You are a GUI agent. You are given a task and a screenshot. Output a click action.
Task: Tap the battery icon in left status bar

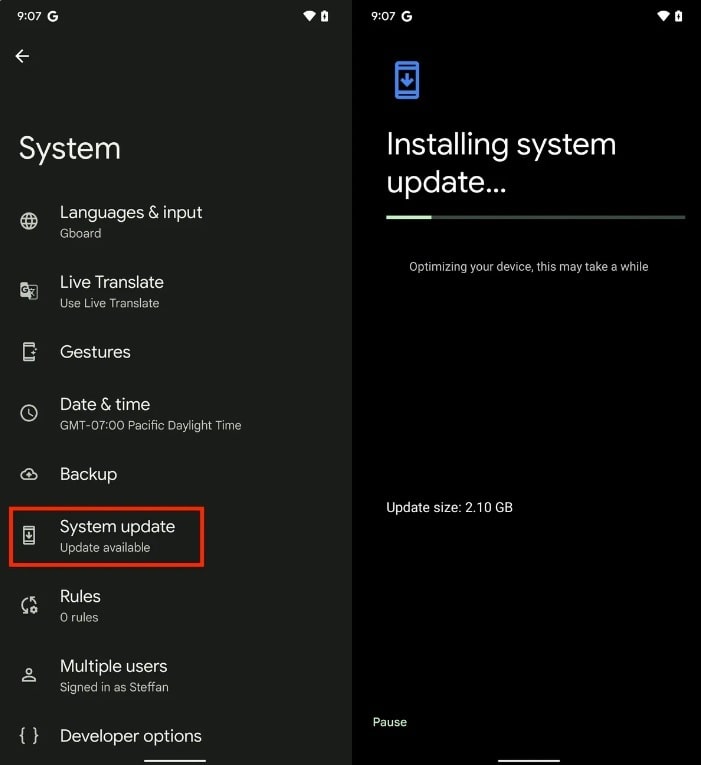click(x=324, y=16)
